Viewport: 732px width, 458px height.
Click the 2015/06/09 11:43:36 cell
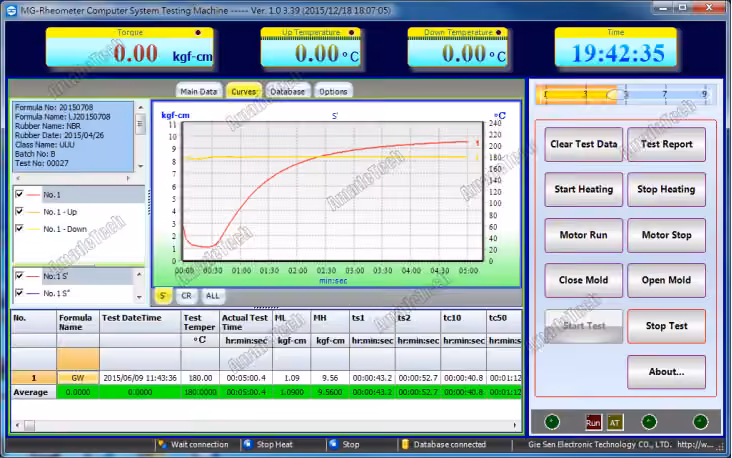(140, 378)
